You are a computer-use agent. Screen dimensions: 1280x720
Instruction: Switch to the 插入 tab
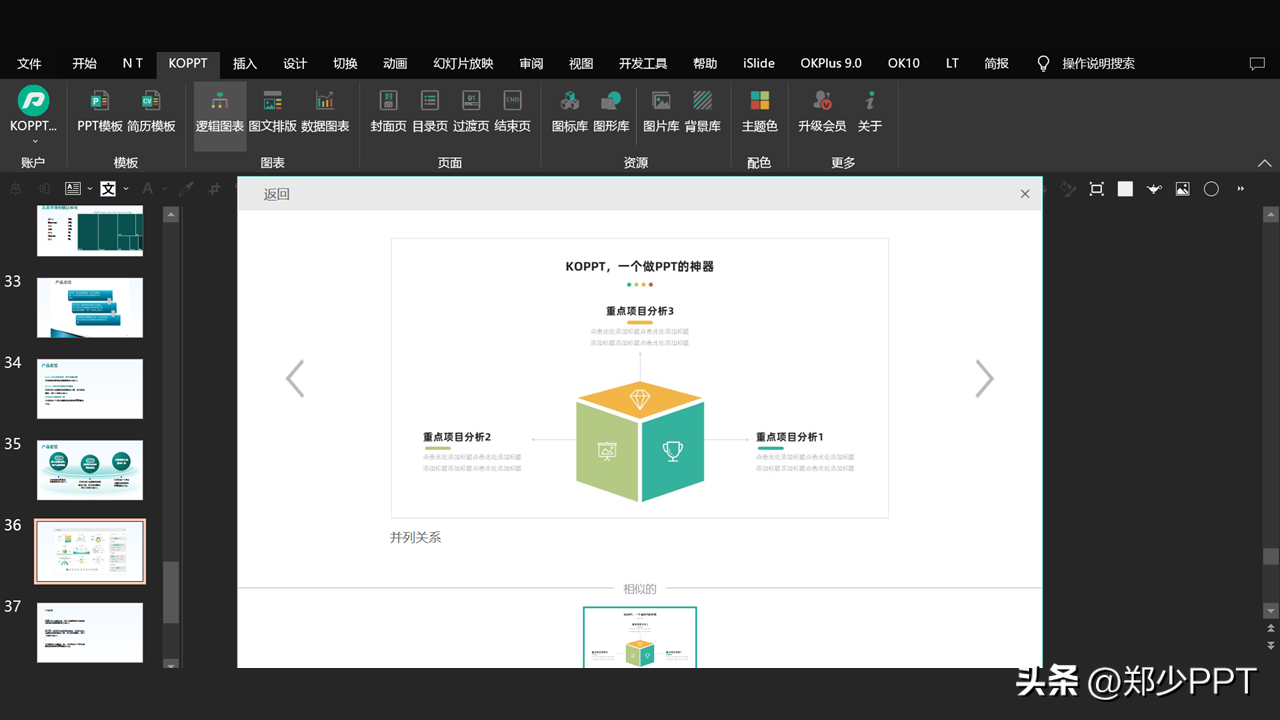(245, 63)
